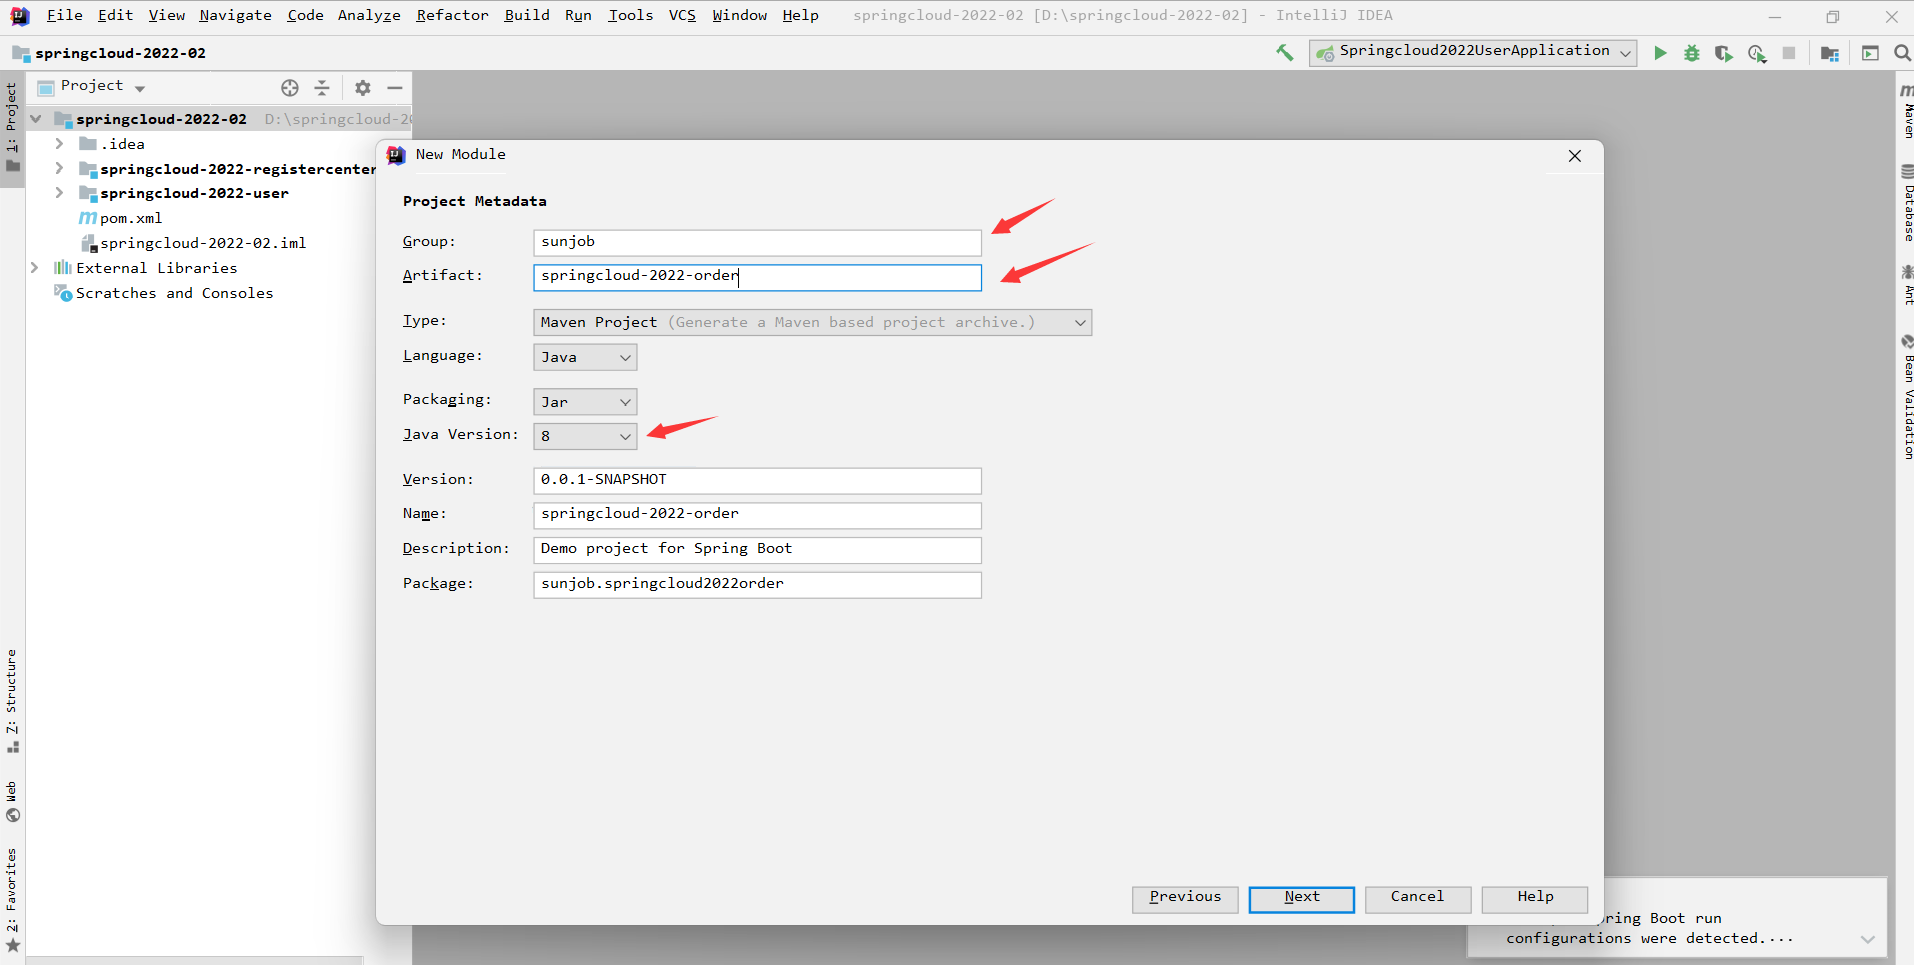Image resolution: width=1914 pixels, height=965 pixels.
Task: Click springcloud-2022-02 breadcrumb in navigation bar
Action: tap(110, 53)
